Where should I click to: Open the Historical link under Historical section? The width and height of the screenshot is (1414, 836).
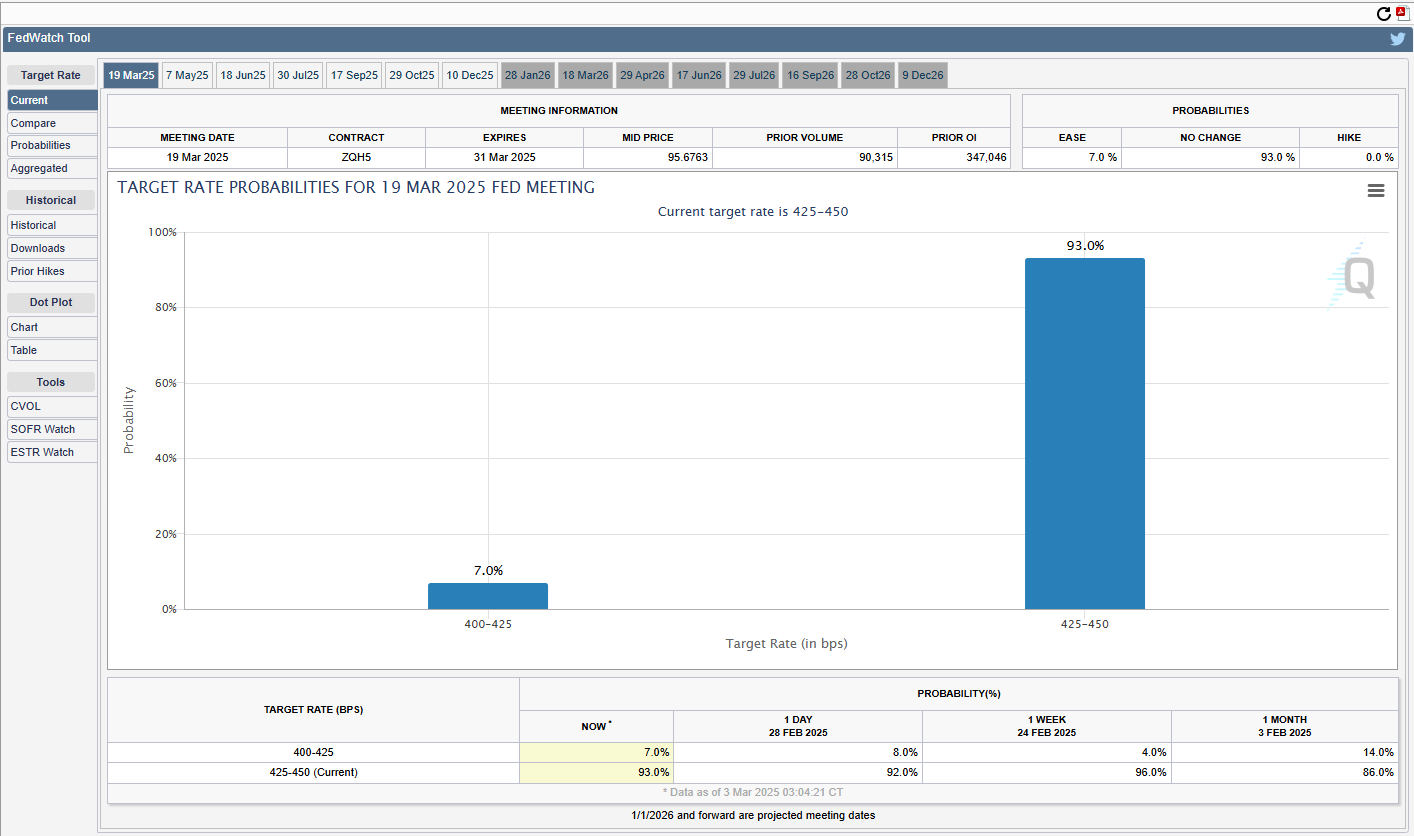point(52,225)
